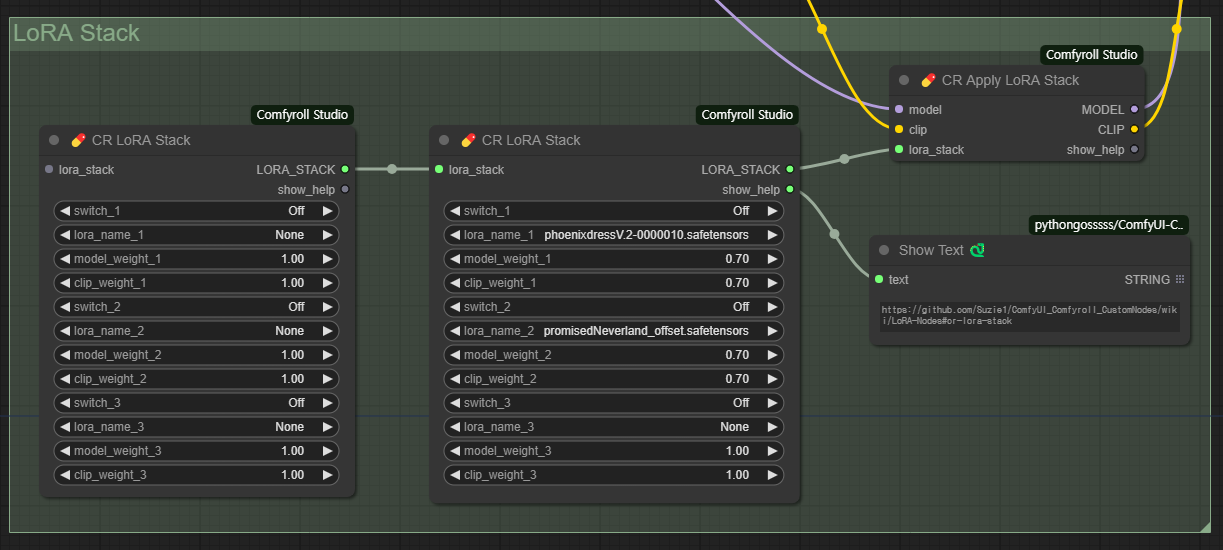Decrease clip_weight_1 currently at 0.70
This screenshot has width=1223, height=550.
coord(454,283)
